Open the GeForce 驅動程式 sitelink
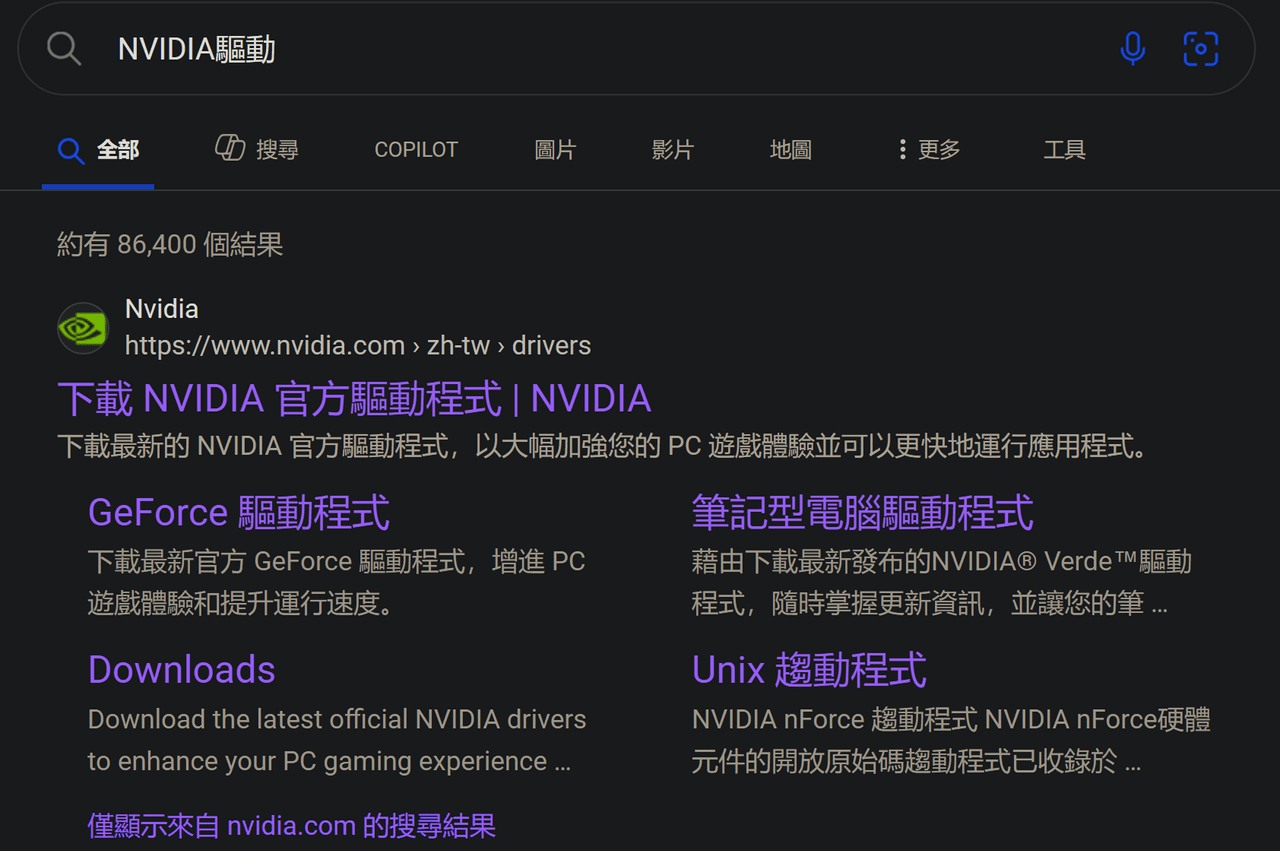Screen dimensions: 1280x851 click(x=239, y=513)
